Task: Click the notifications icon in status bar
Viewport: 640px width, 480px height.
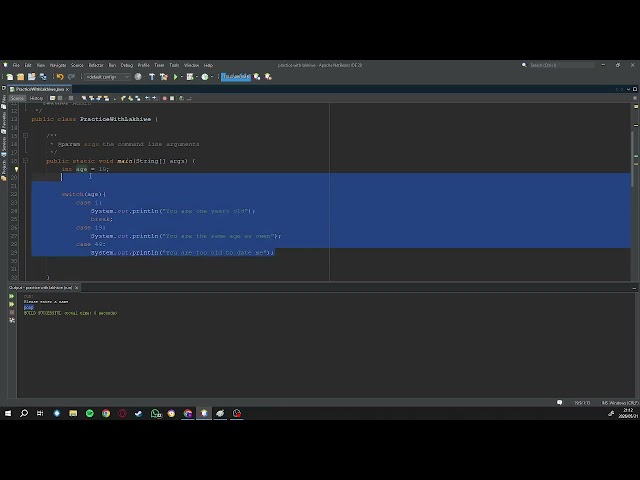Action: 560,403
